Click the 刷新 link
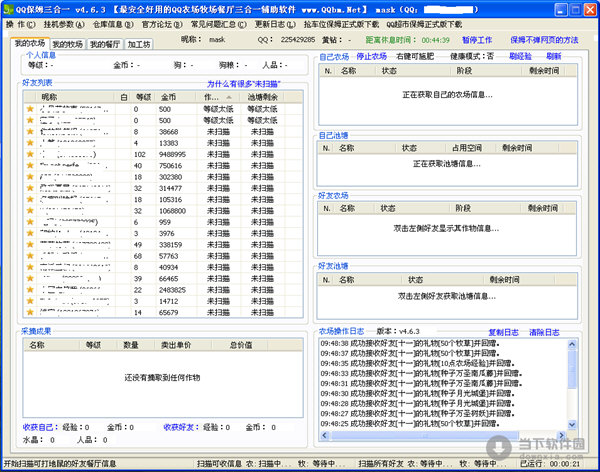This screenshot has width=600, height=472. coord(554,57)
